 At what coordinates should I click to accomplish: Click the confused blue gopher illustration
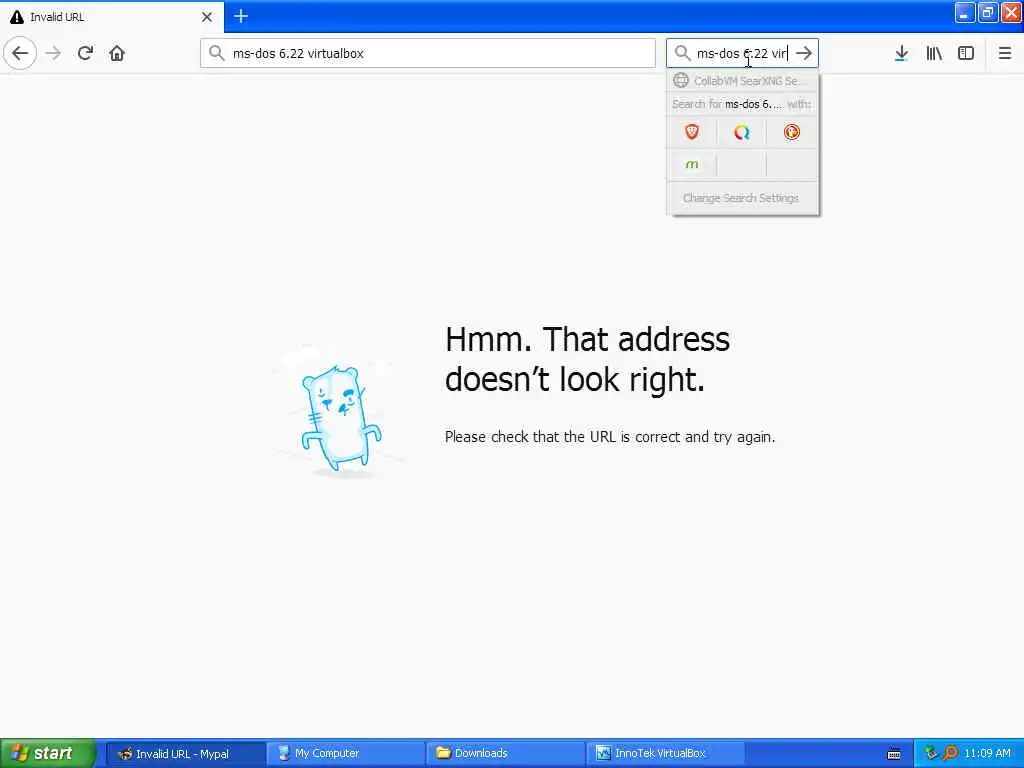[340, 416]
